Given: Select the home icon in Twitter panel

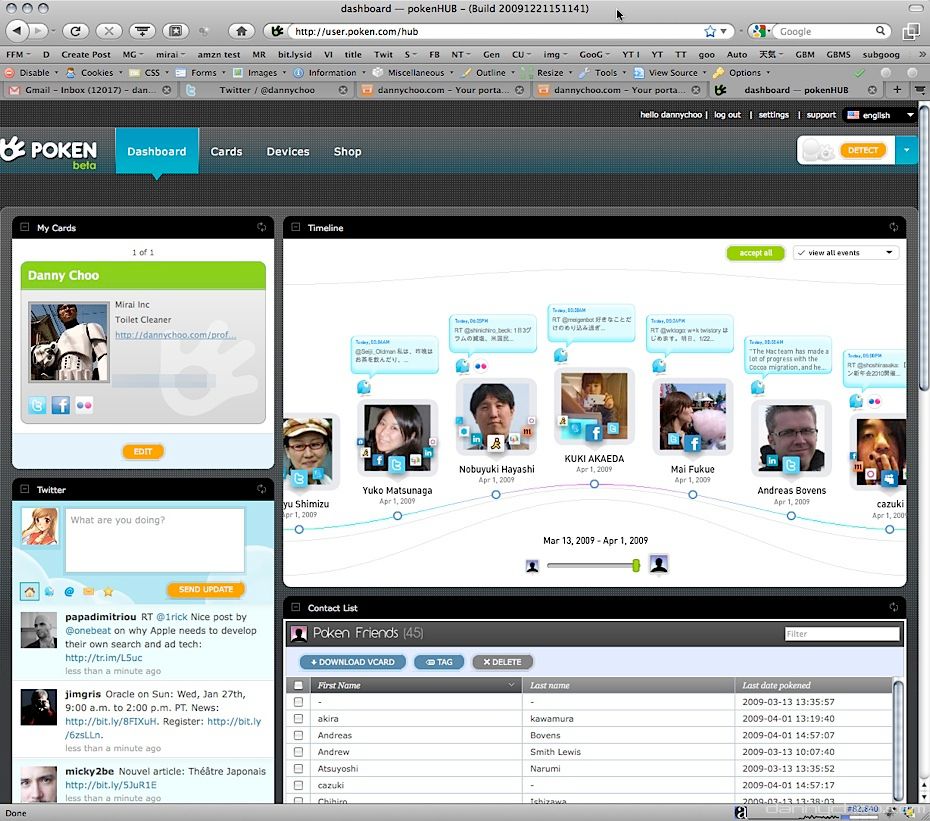Looking at the screenshot, I should (30, 591).
